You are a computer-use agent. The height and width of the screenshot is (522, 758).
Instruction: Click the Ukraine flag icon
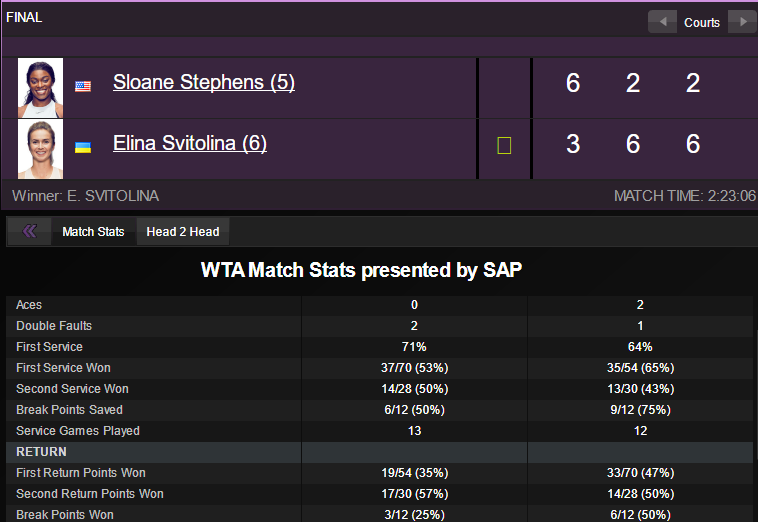(x=83, y=147)
